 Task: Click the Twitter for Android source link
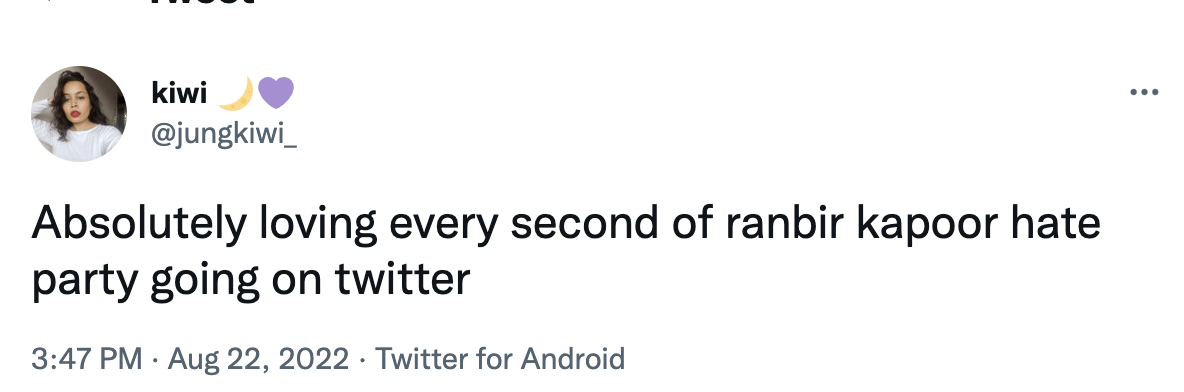pos(500,358)
